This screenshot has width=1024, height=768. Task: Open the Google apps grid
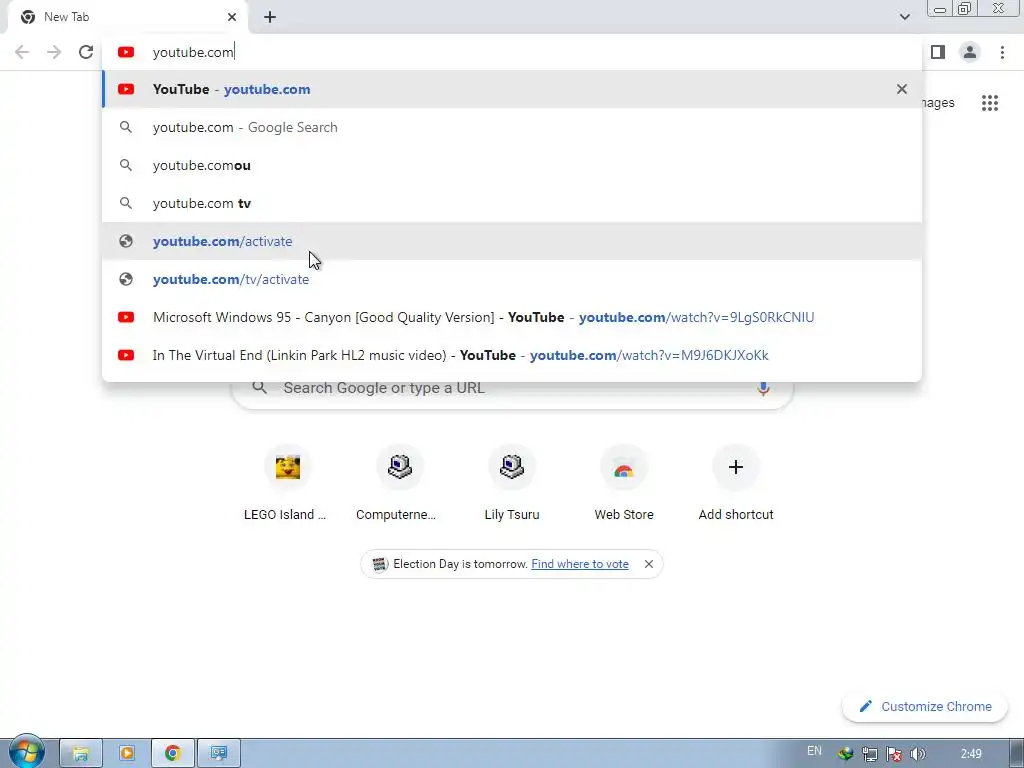[x=990, y=103]
